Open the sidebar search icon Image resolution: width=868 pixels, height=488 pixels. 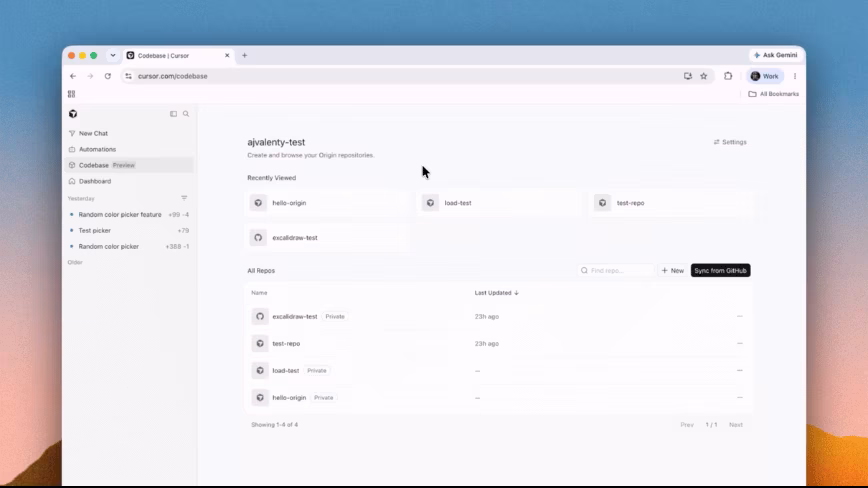186,114
